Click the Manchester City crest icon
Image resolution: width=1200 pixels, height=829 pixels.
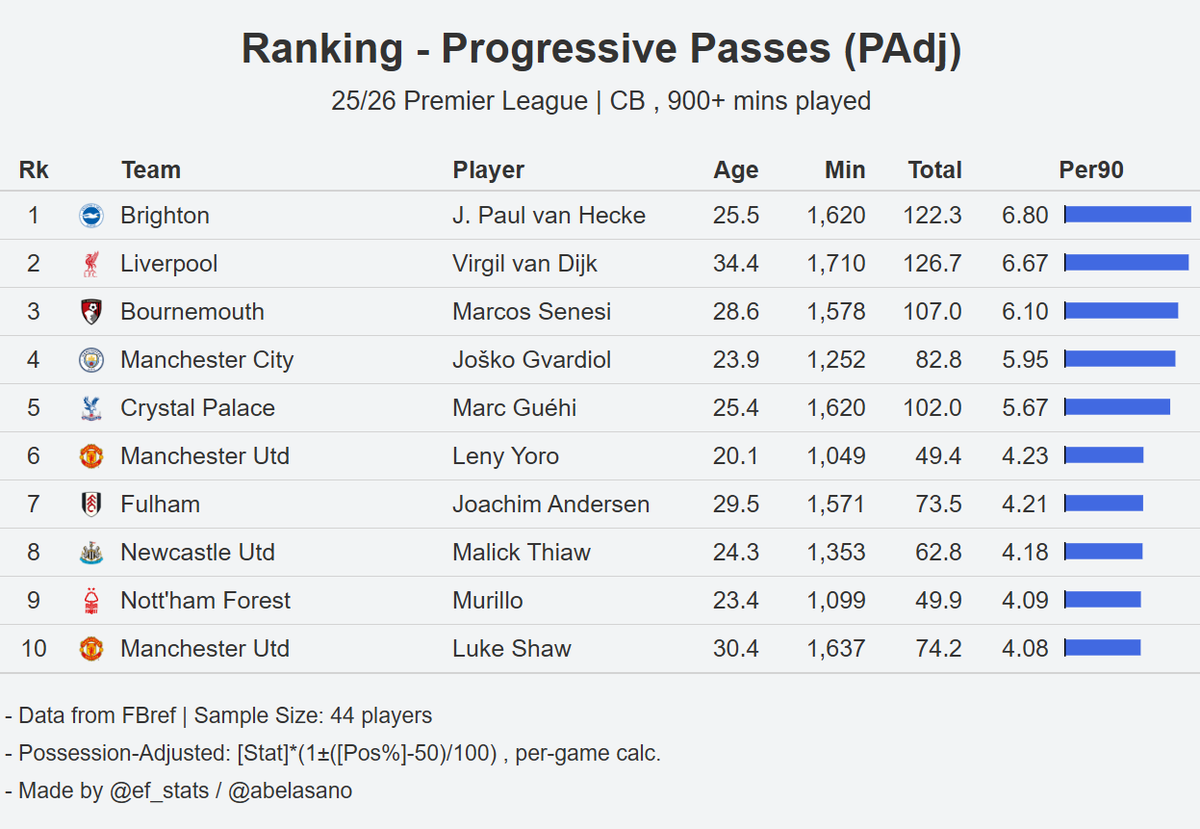click(x=91, y=360)
